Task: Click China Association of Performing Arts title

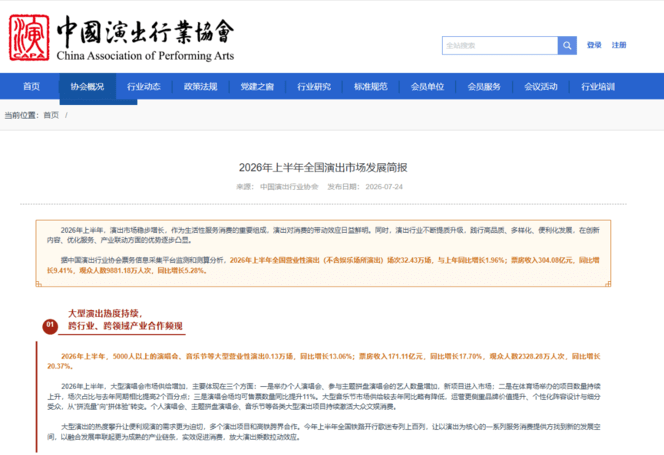Action: click(x=145, y=55)
